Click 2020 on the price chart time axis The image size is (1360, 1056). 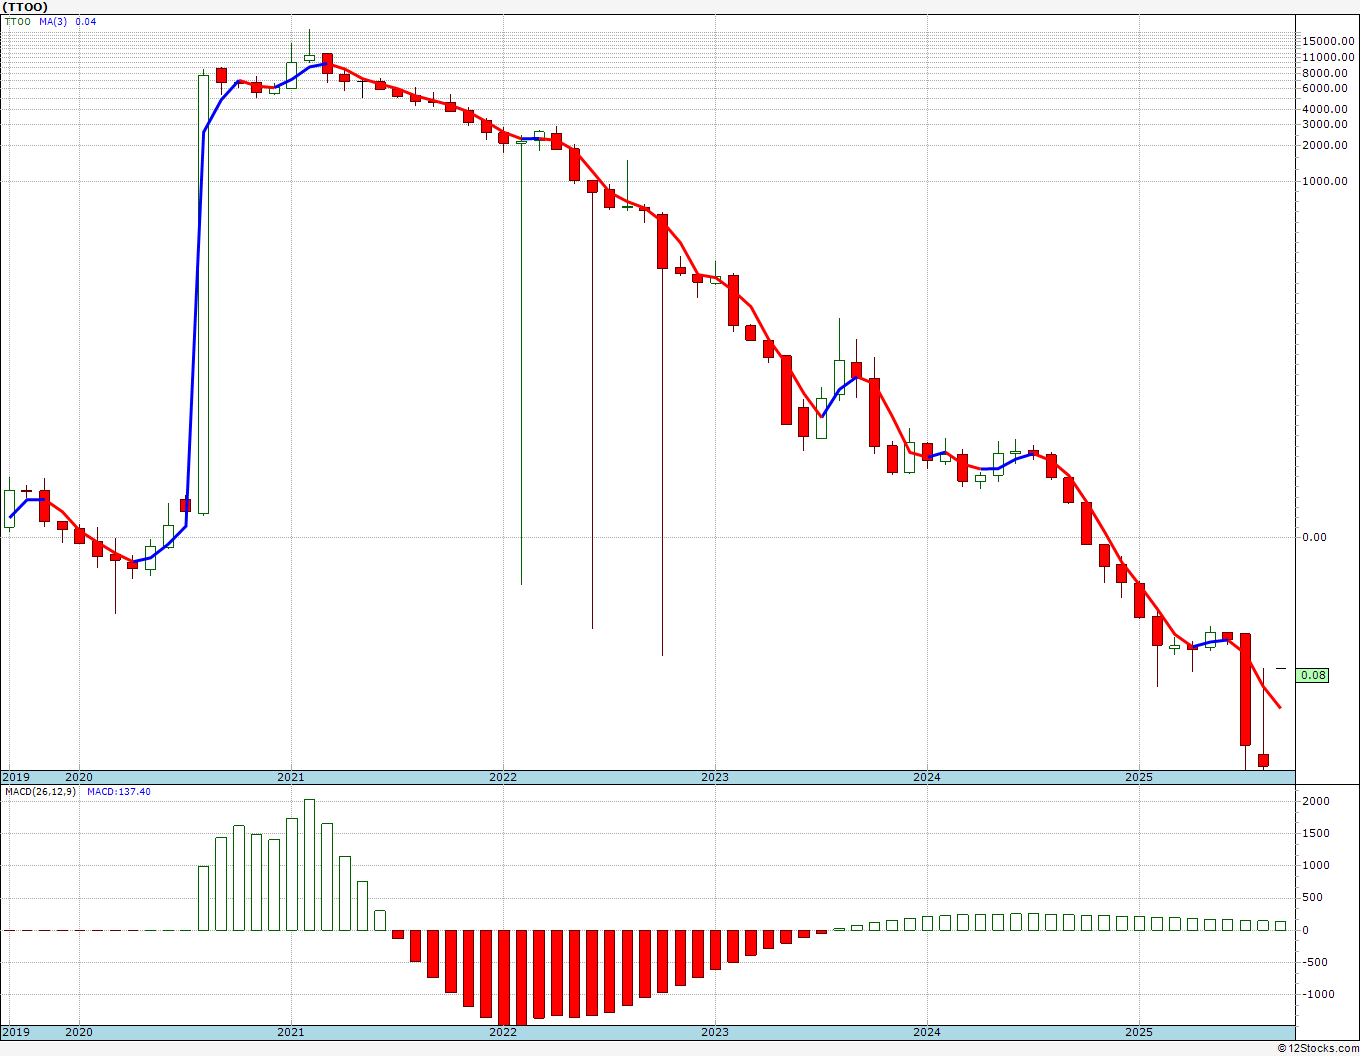coord(79,777)
